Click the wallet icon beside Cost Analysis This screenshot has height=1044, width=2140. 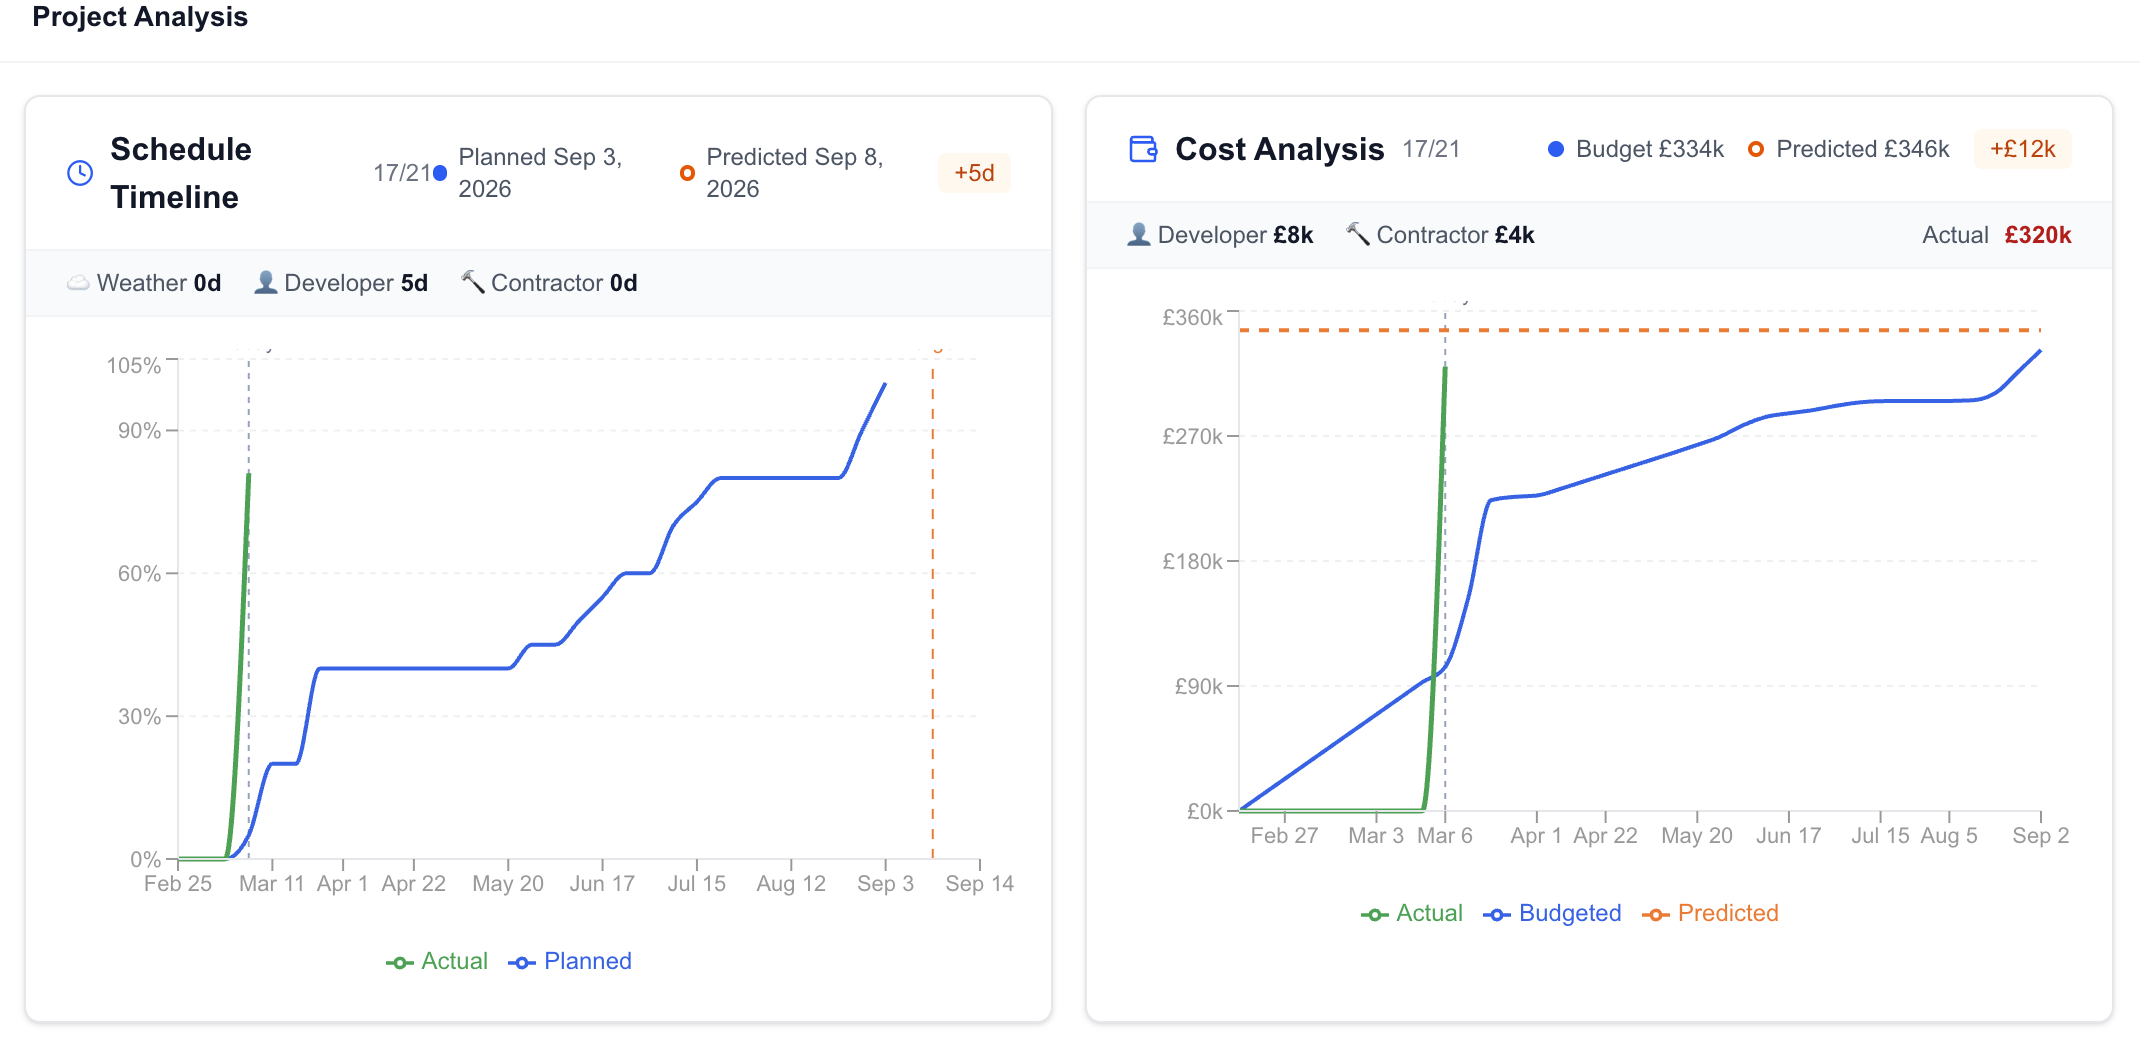1141,148
